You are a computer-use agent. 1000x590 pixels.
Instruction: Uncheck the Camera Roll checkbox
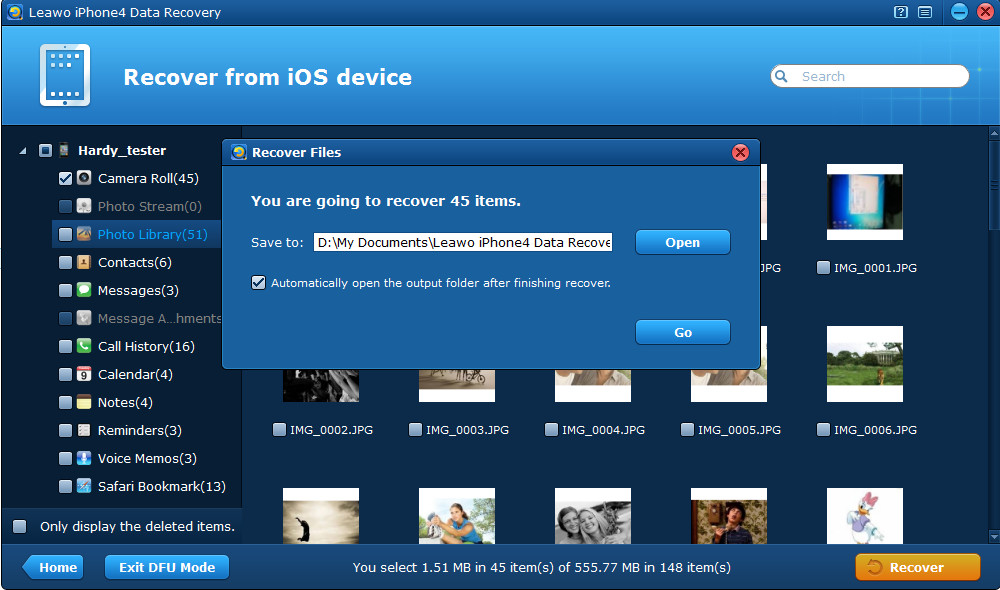pos(65,179)
